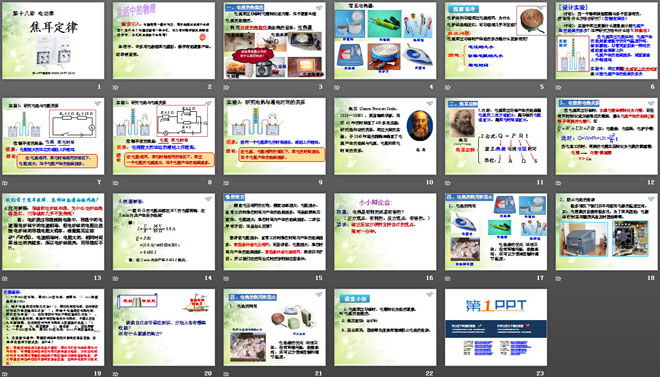This screenshot has height=377, width=660.
Task: Click the animation star icon under slide 15
Action: click(226, 278)
